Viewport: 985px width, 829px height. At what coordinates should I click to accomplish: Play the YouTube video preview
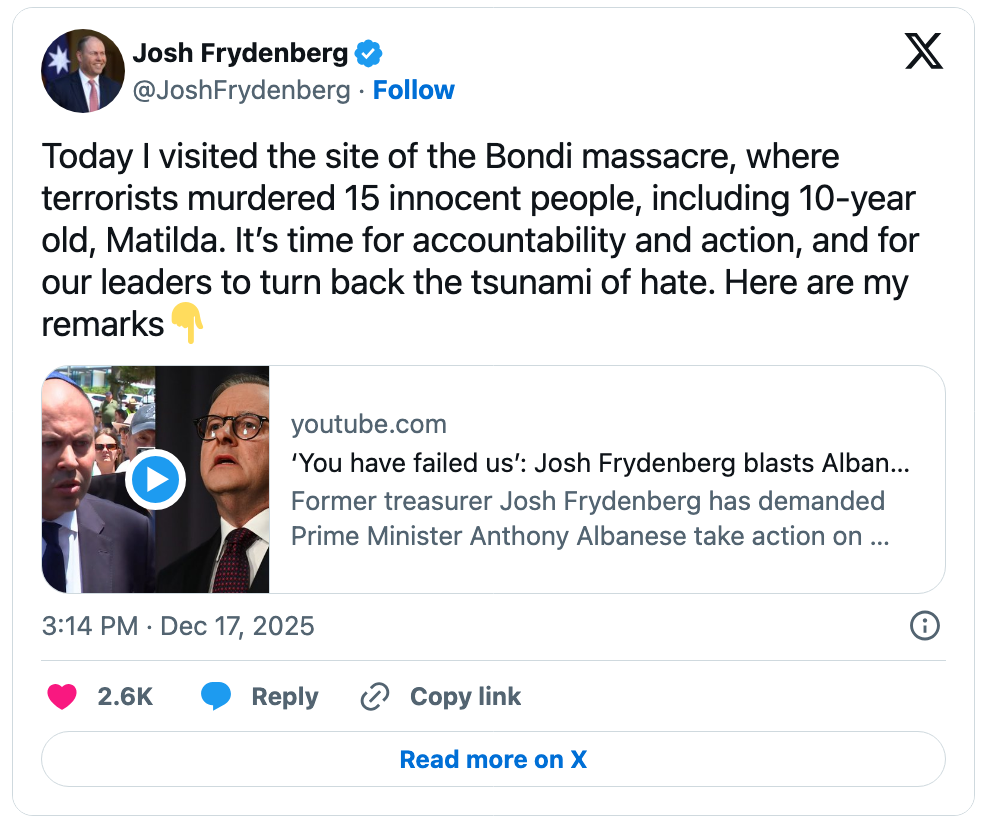coord(156,480)
